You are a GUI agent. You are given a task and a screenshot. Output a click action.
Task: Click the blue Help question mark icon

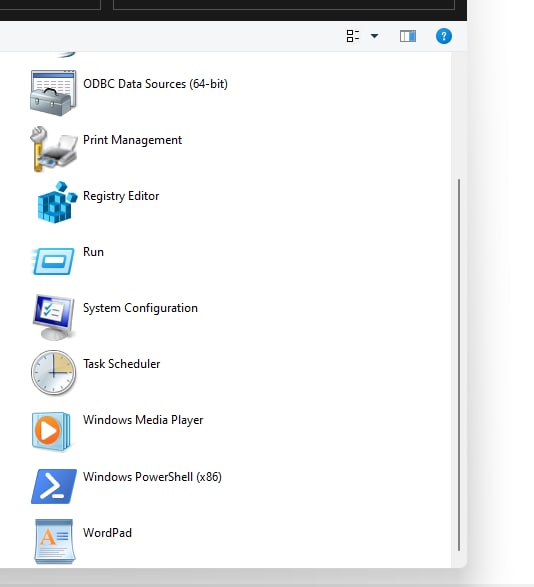(444, 36)
